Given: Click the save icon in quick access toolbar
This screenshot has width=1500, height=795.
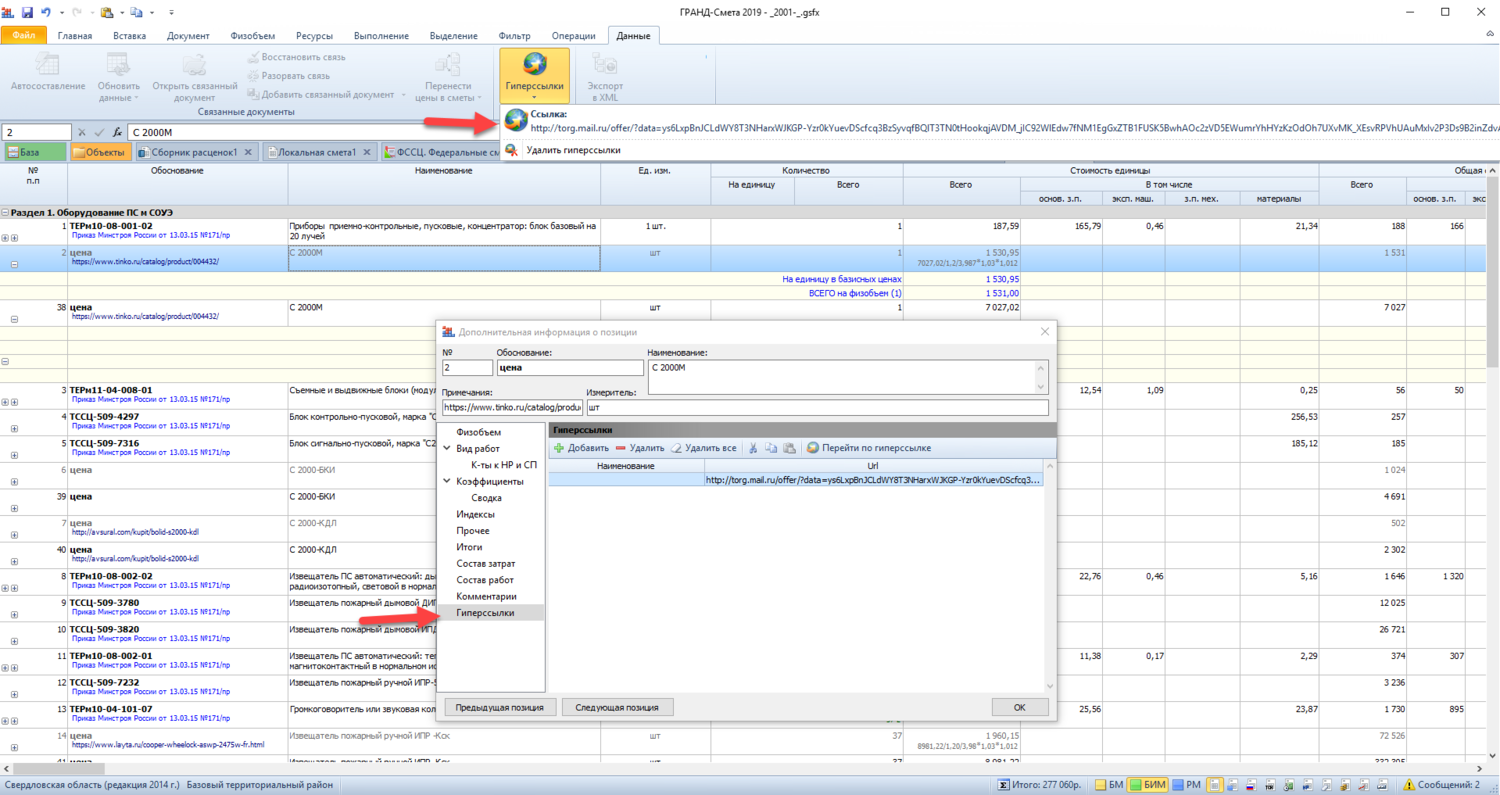Looking at the screenshot, I should (27, 12).
